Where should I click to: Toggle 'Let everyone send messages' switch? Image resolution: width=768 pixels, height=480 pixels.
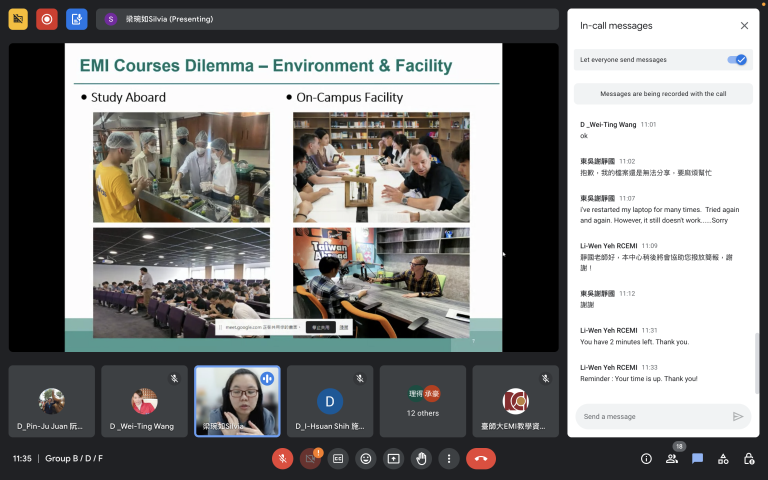point(739,60)
